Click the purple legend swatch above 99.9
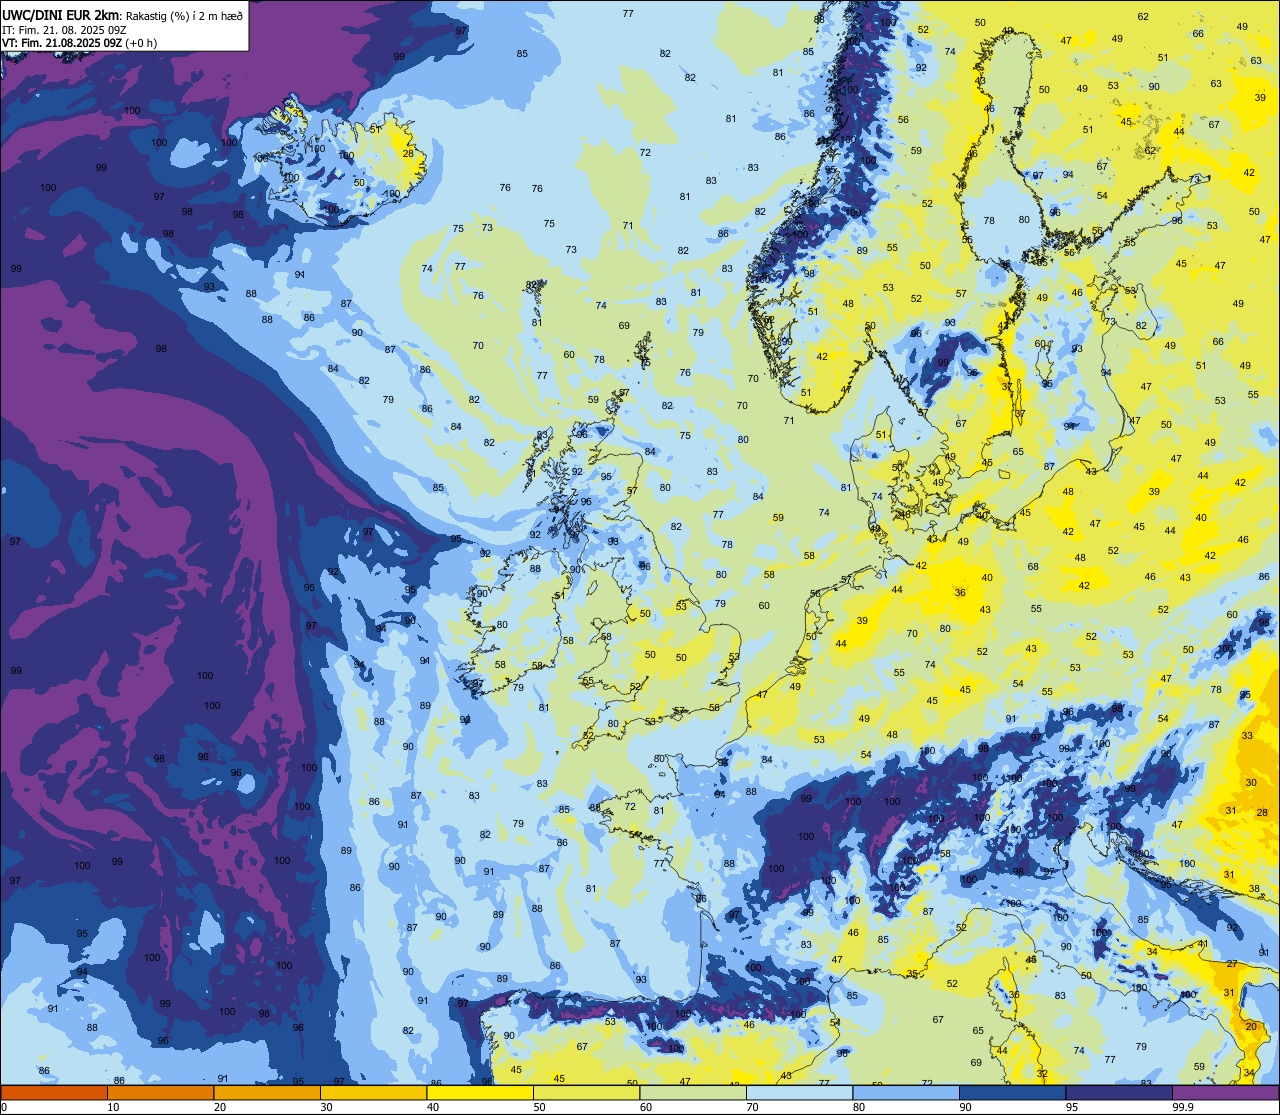Image resolution: width=1280 pixels, height=1115 pixels. (1225, 1093)
